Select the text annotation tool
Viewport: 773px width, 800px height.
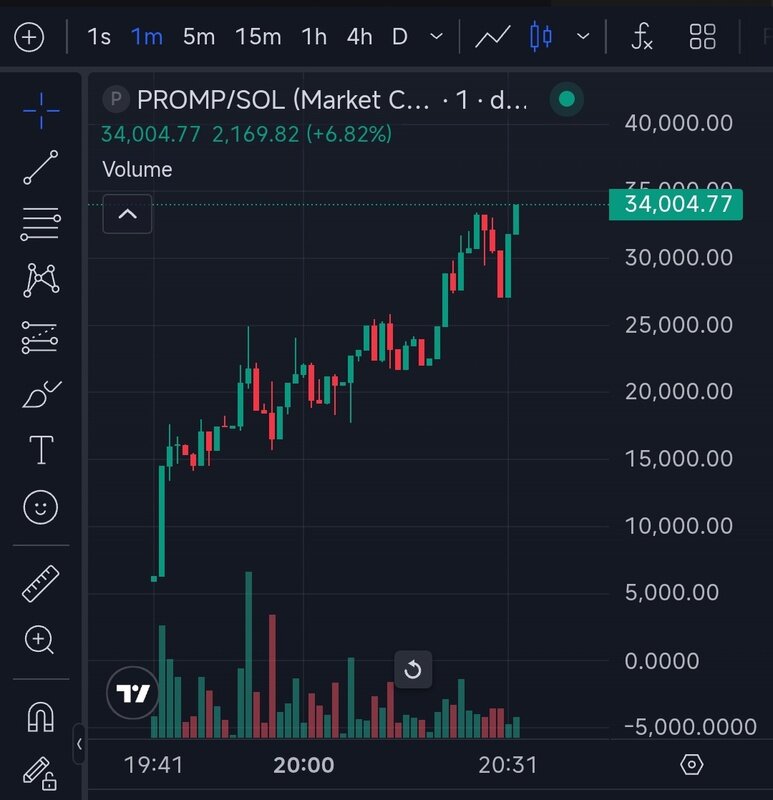click(x=40, y=450)
